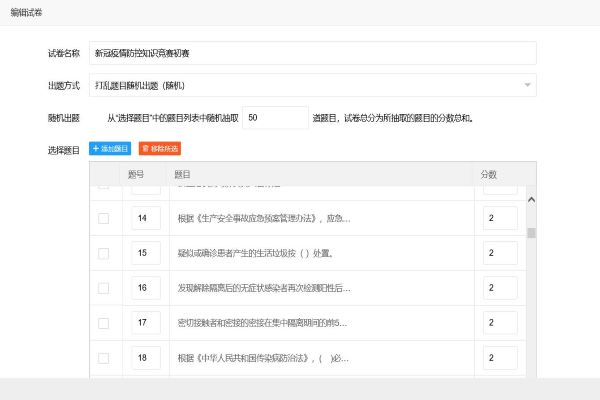Click the random question count field showing 50
This screenshot has height=400, width=600.
coord(275,117)
